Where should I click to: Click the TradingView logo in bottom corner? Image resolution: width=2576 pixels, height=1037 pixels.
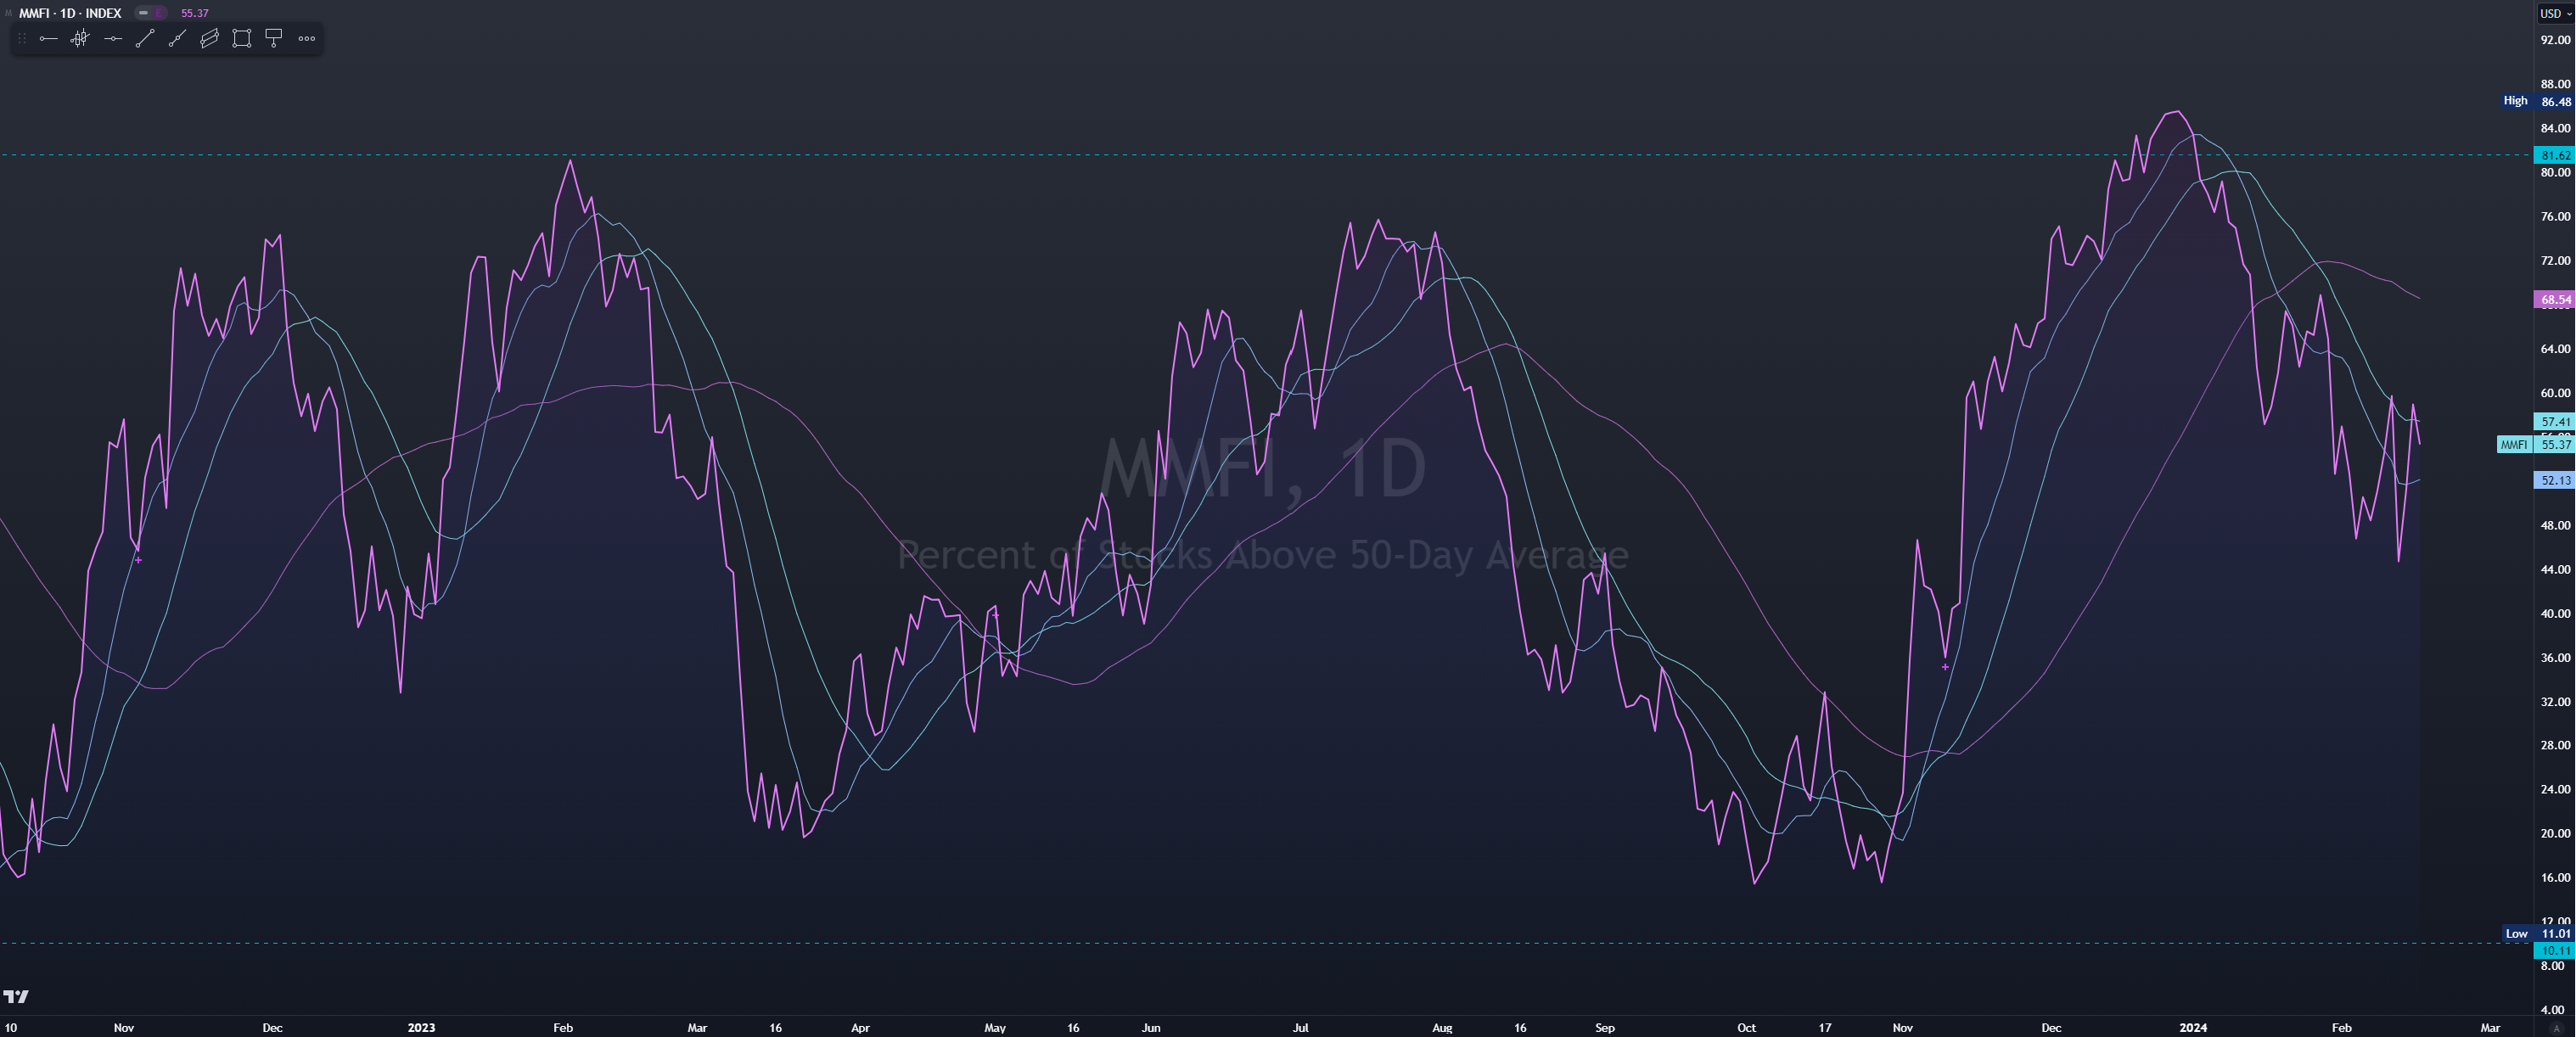coord(16,996)
